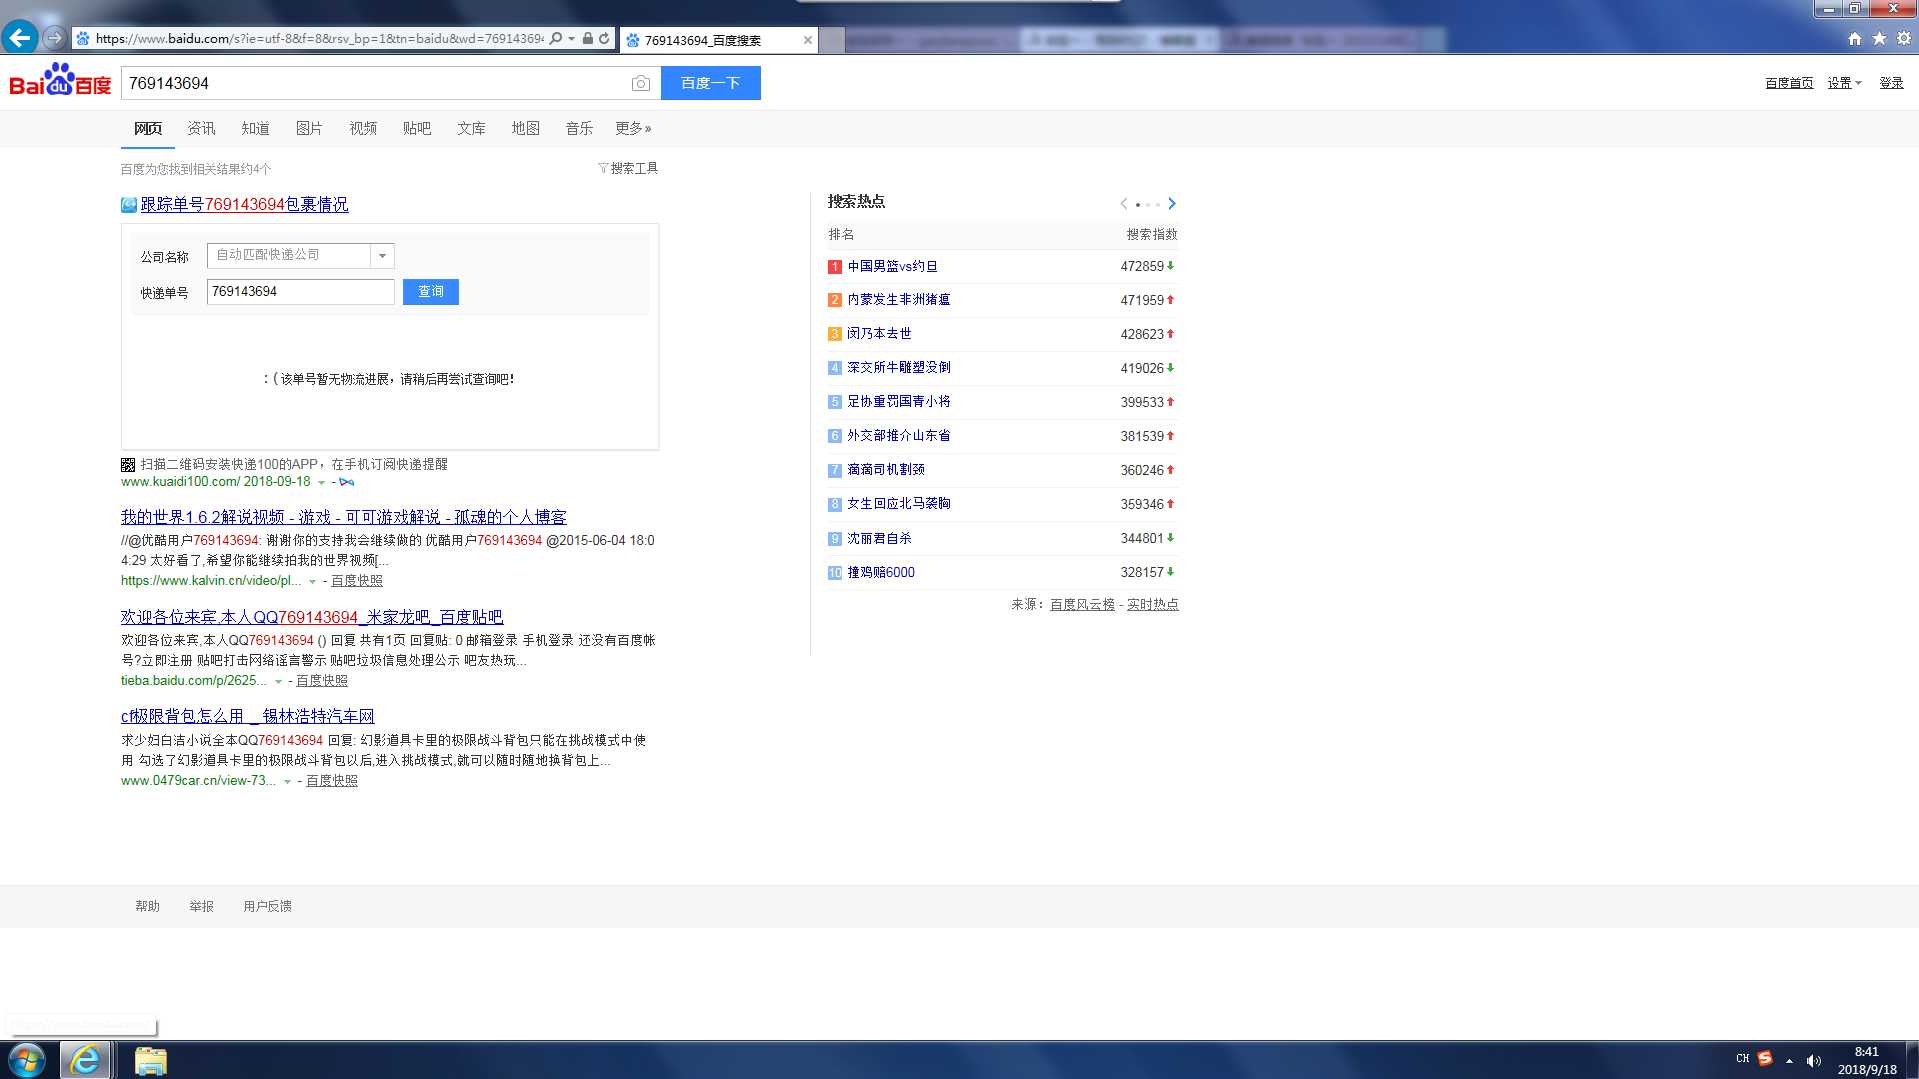Open address bar autocomplete dropdown arrow

coord(571,39)
